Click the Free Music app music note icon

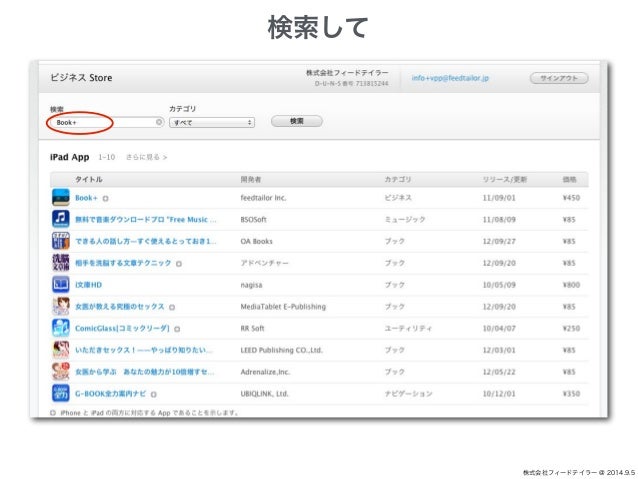pos(61,219)
